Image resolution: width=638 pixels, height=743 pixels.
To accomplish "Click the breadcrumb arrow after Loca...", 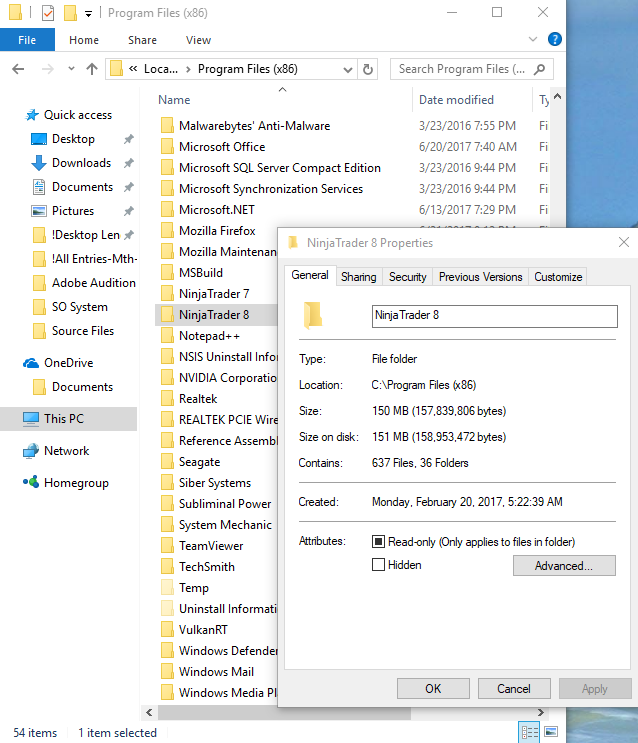I will click(x=188, y=70).
